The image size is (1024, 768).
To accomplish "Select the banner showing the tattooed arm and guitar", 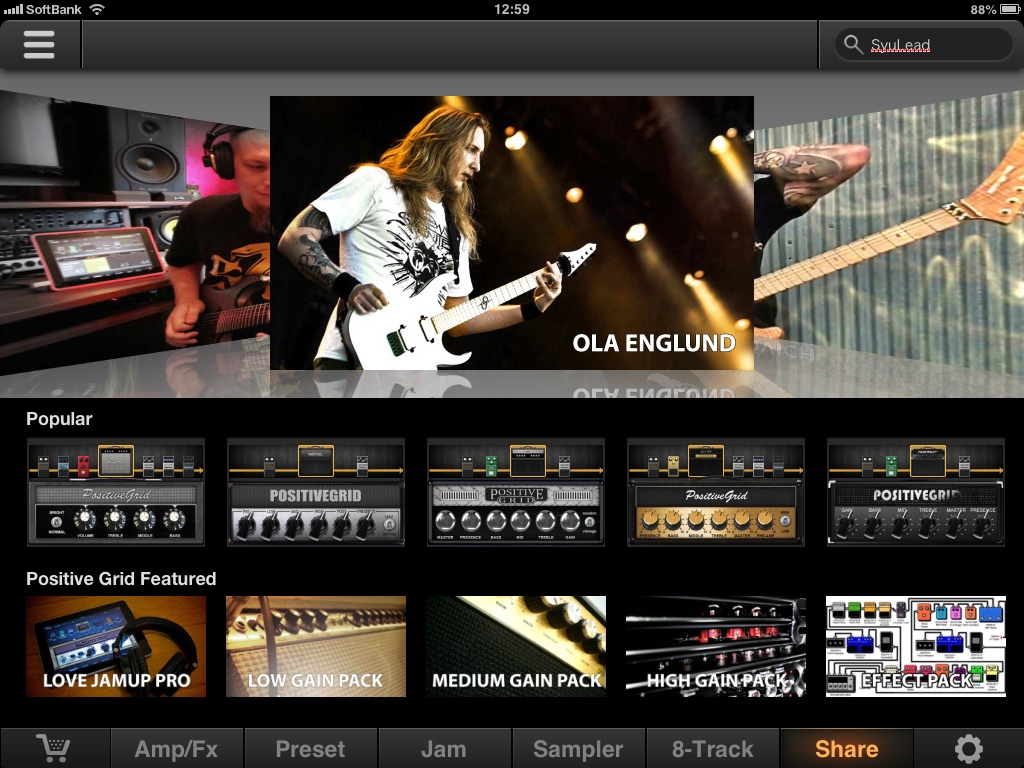I will pyautogui.click(x=889, y=233).
